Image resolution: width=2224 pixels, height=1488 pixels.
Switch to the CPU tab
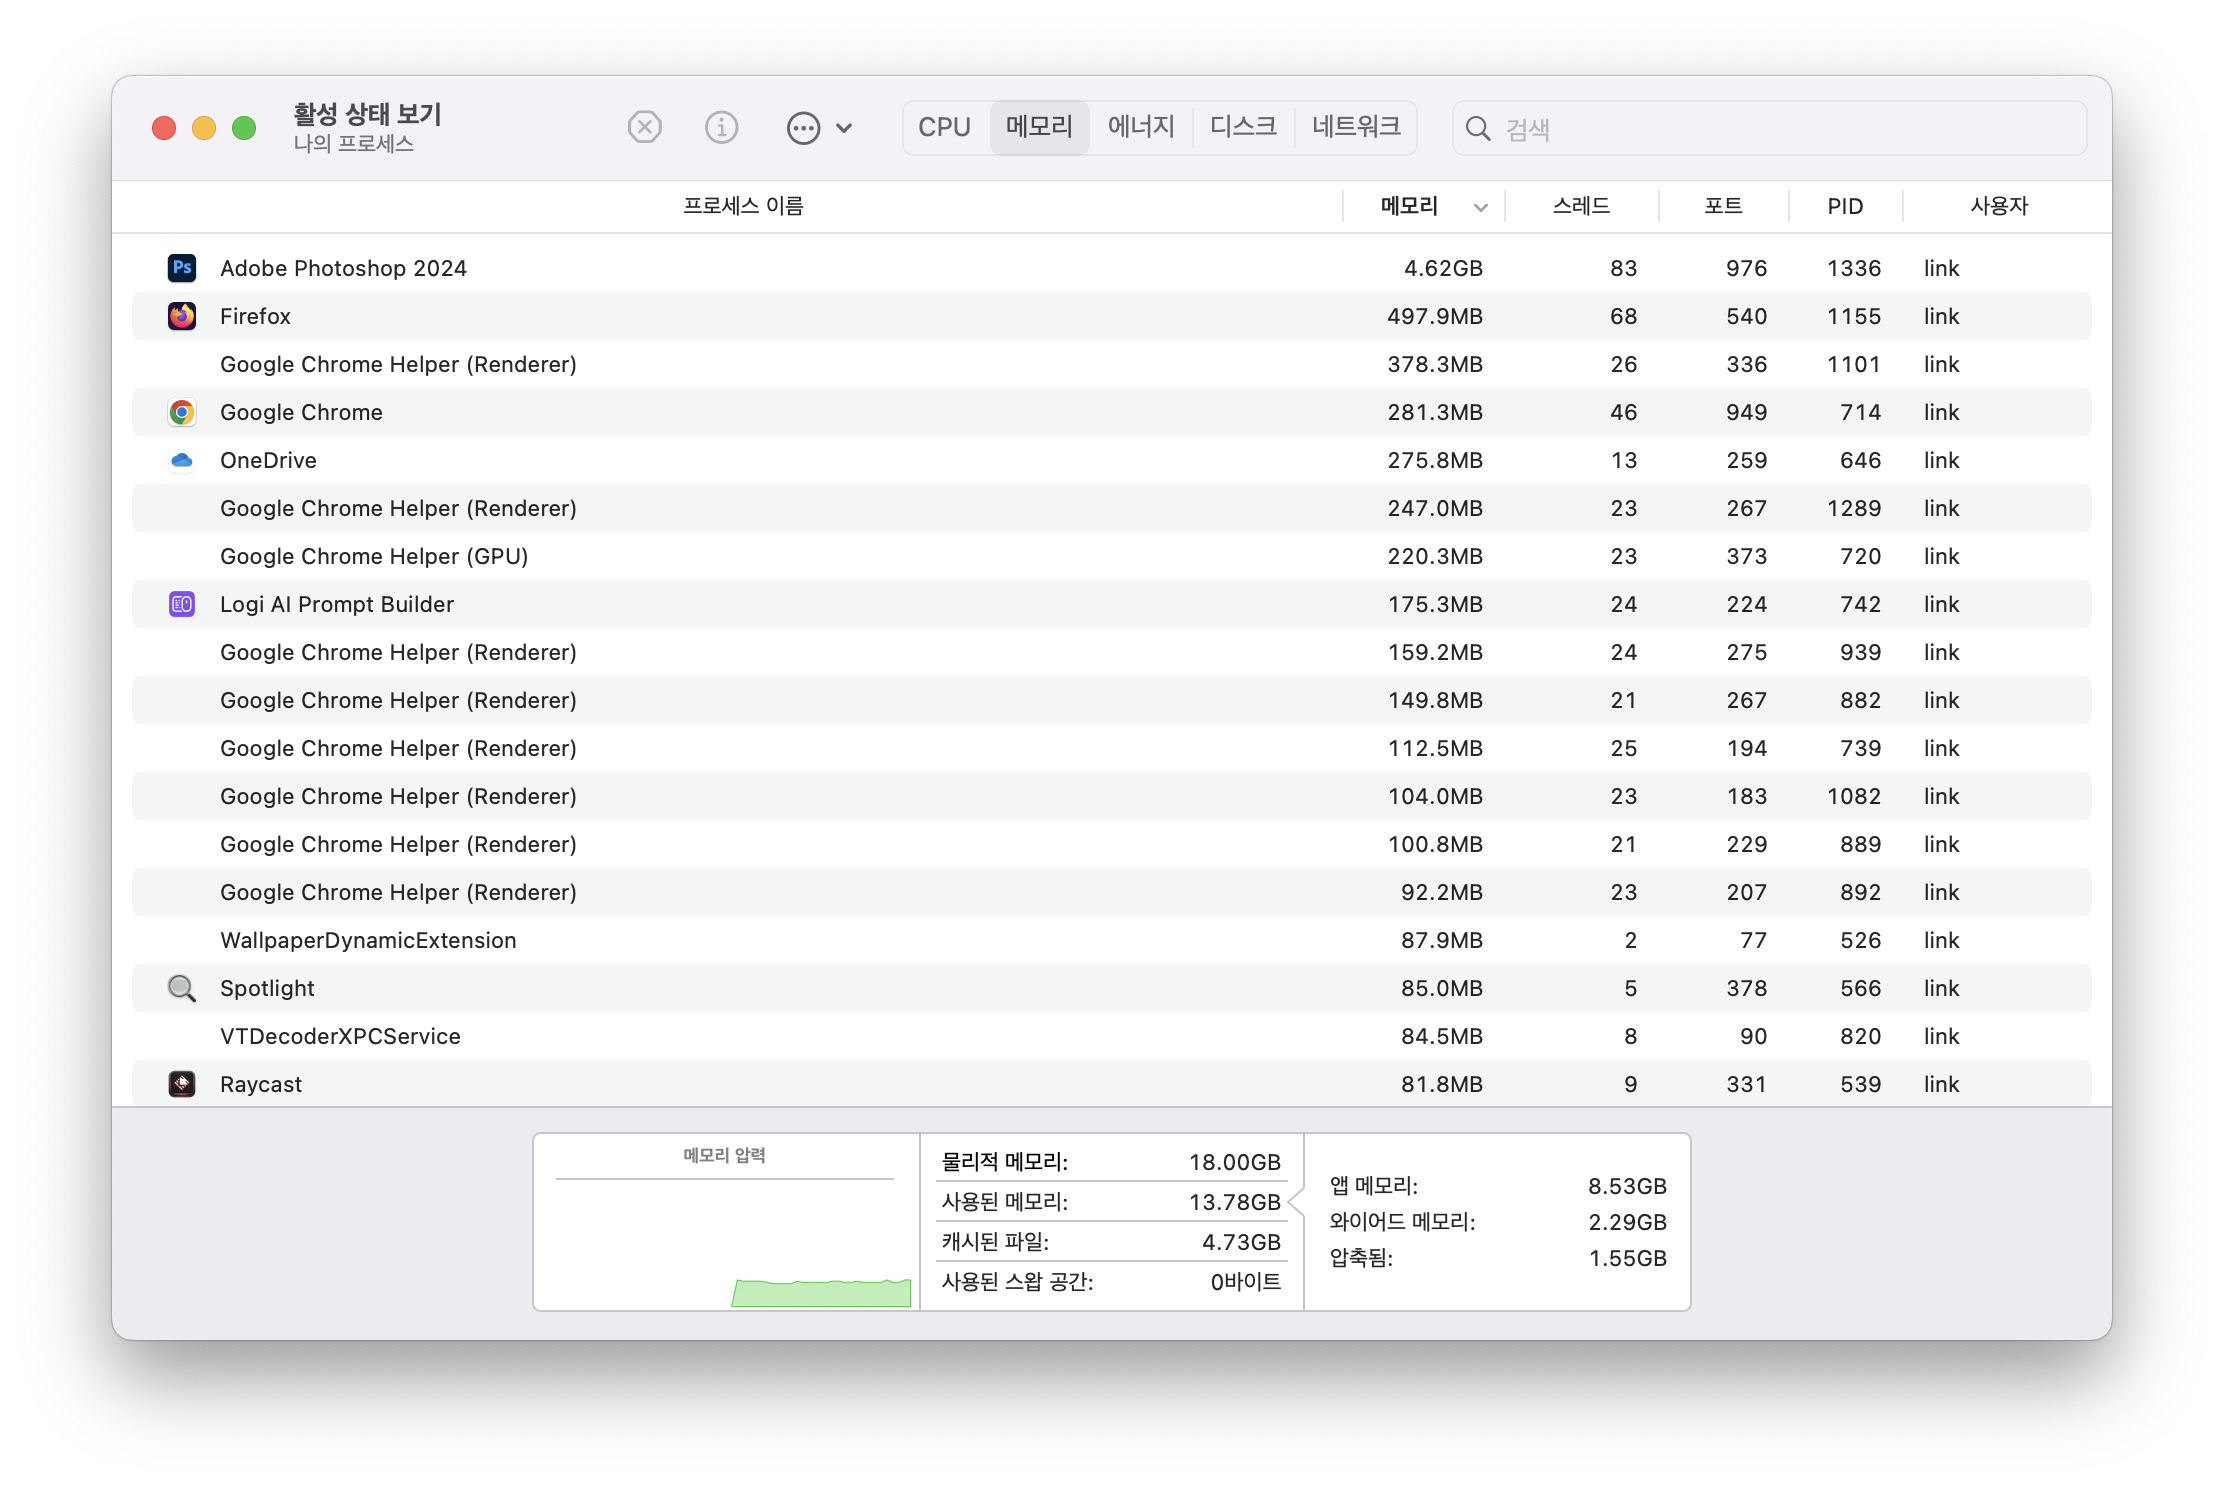point(944,127)
